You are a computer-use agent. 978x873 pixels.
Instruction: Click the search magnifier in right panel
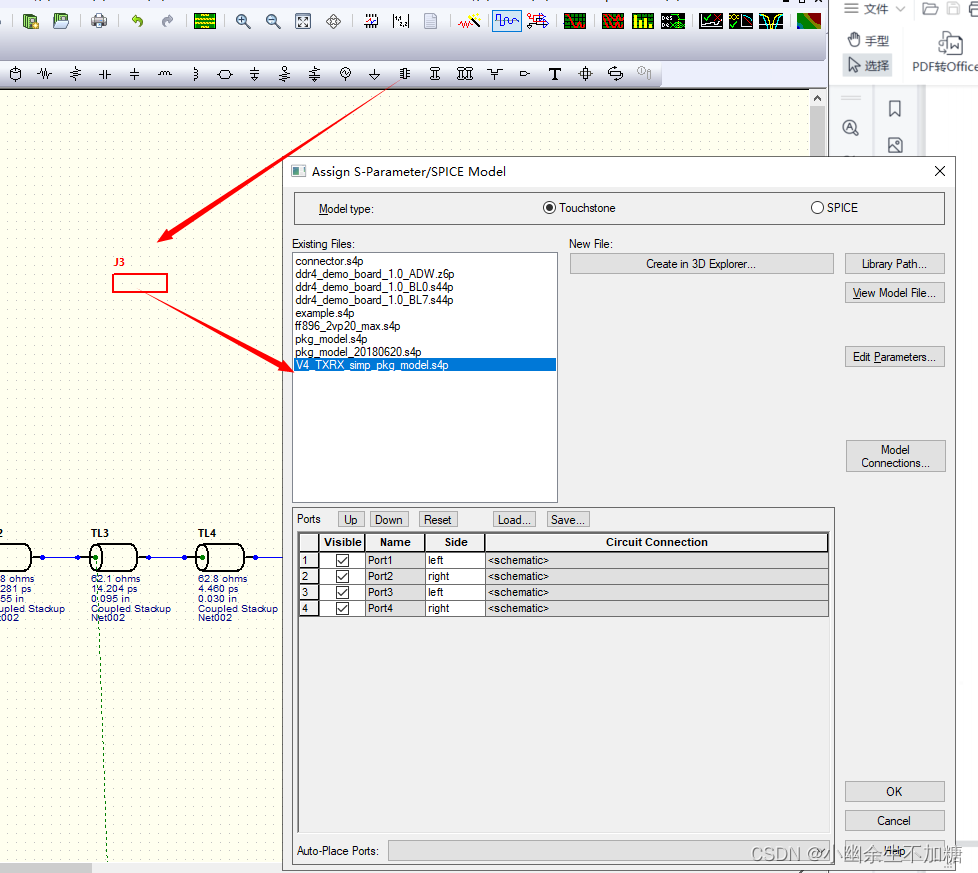pyautogui.click(x=851, y=128)
